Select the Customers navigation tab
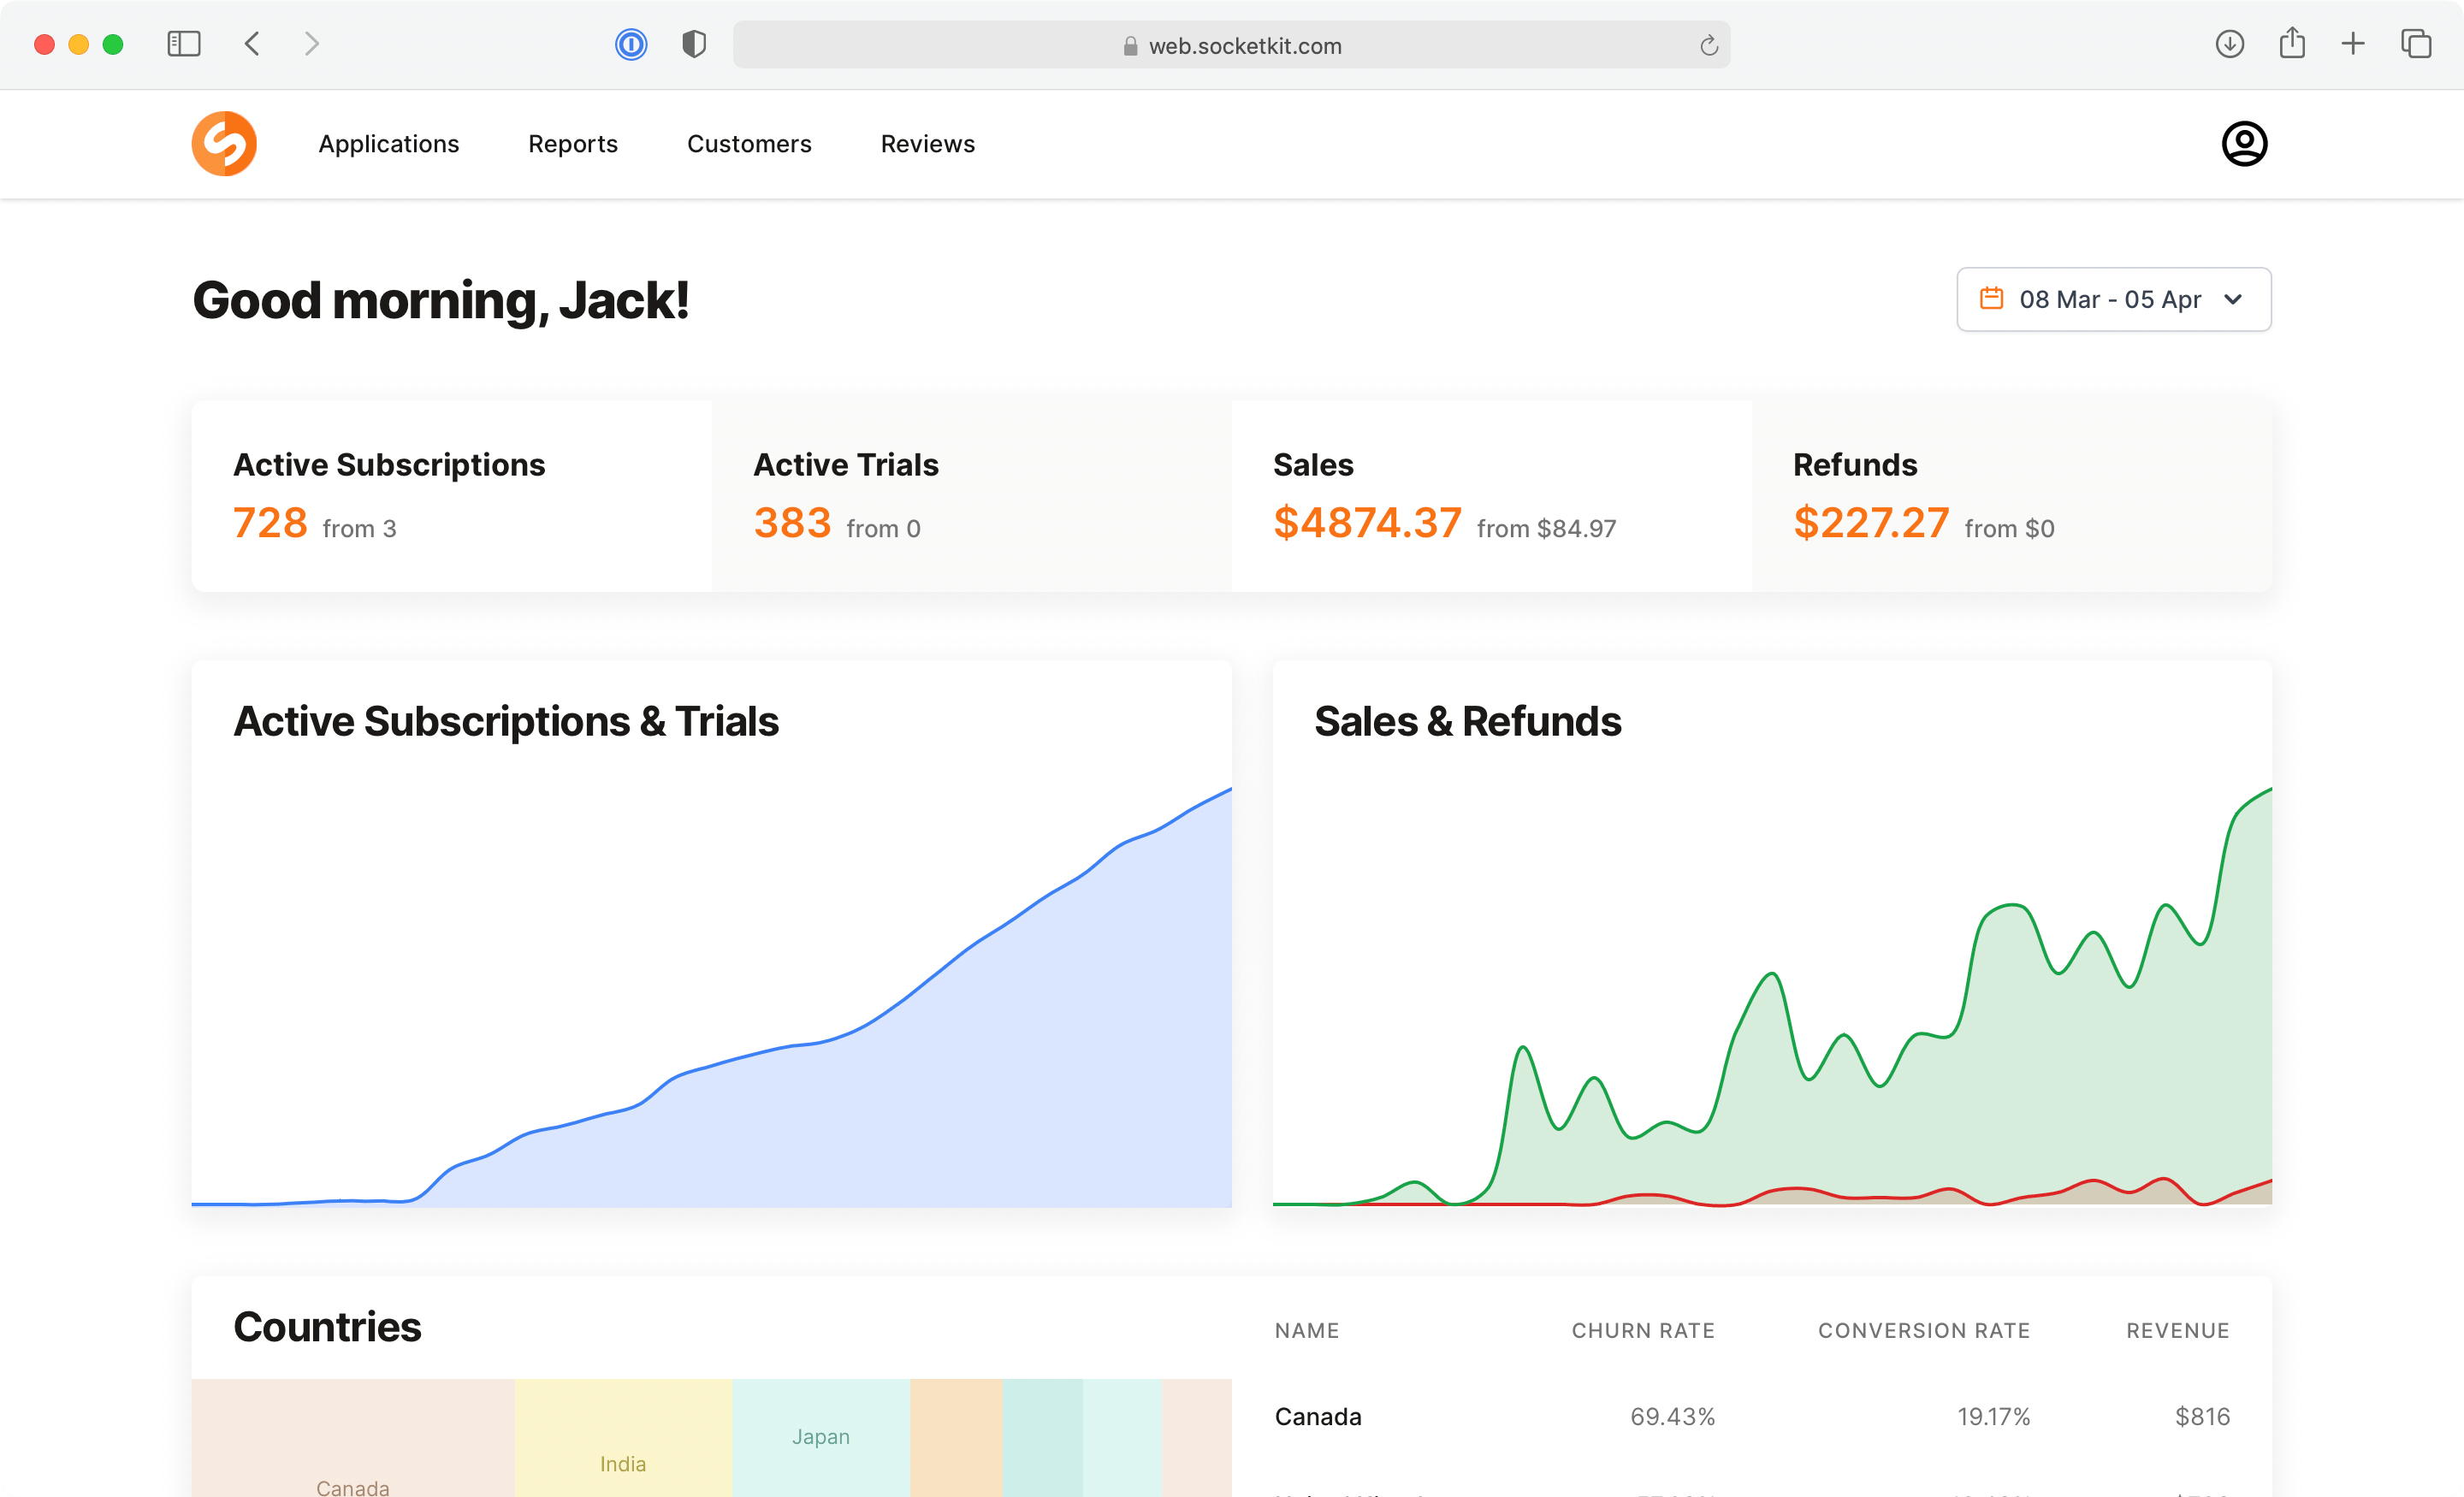The image size is (2464, 1497). (x=748, y=143)
